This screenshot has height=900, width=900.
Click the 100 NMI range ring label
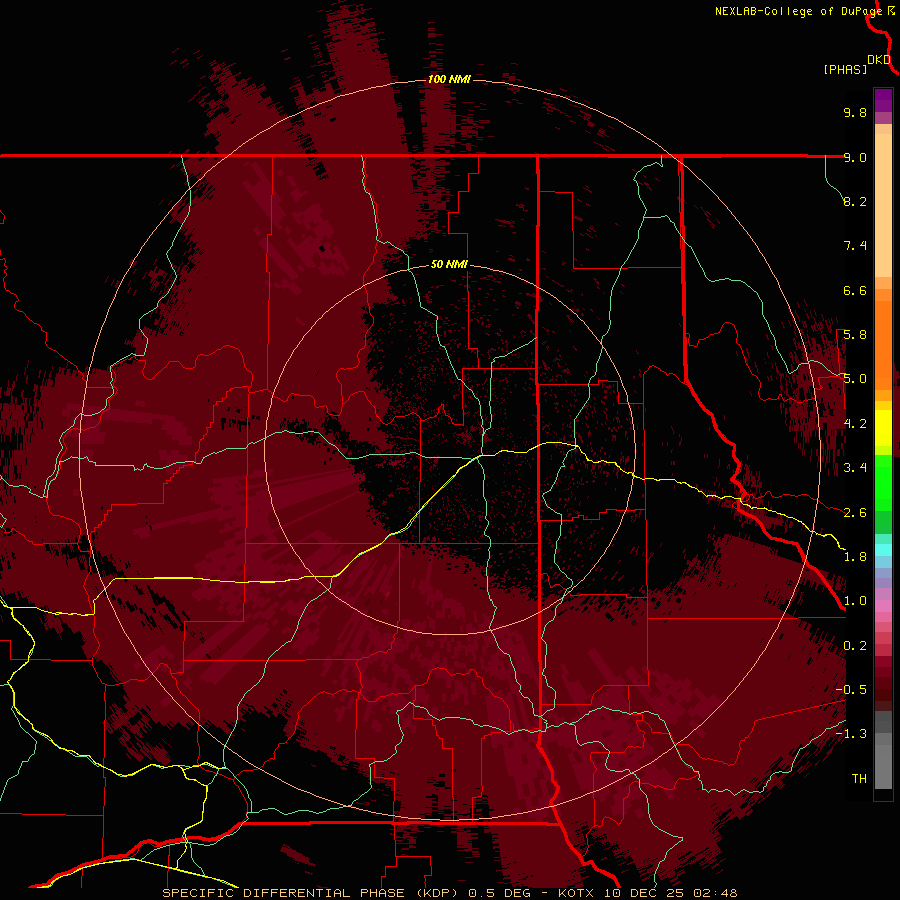(x=449, y=79)
